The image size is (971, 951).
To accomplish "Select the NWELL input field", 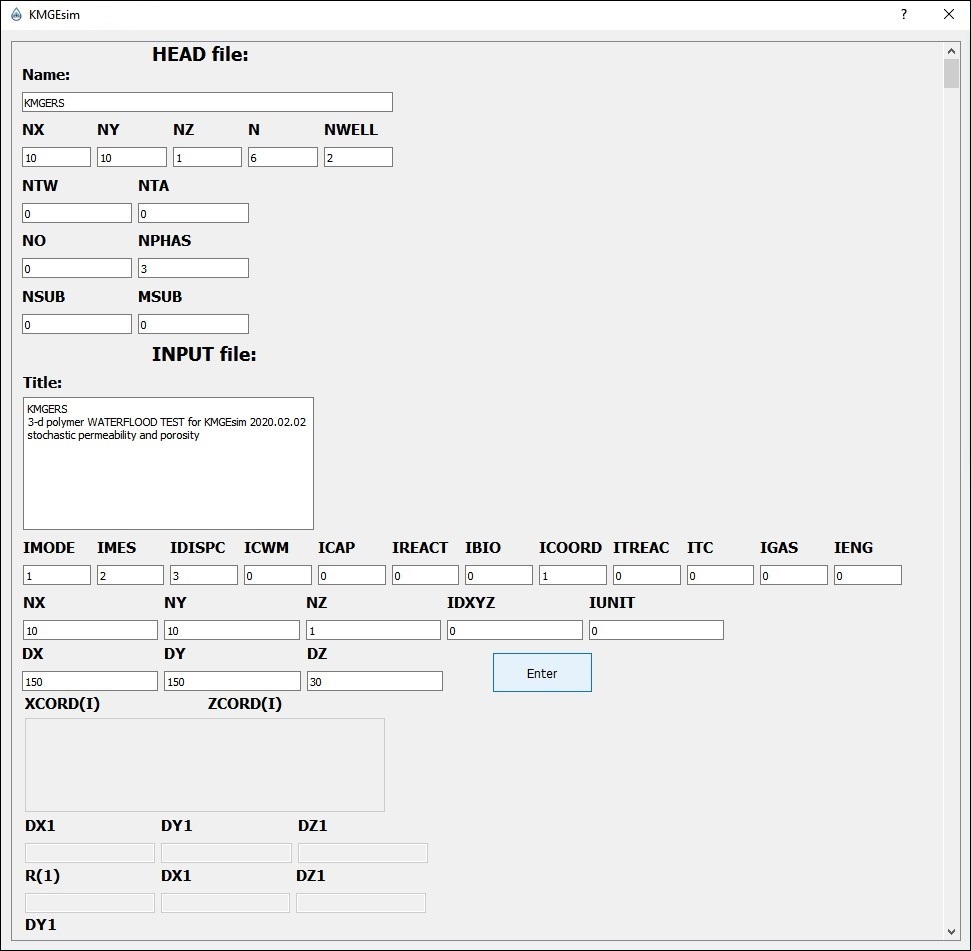I will (358, 158).
